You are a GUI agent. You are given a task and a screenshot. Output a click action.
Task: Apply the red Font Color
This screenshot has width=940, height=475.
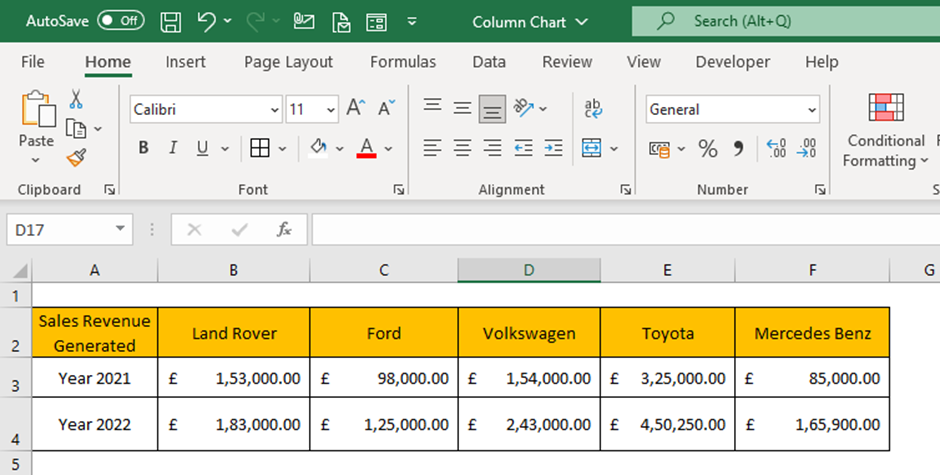click(366, 148)
